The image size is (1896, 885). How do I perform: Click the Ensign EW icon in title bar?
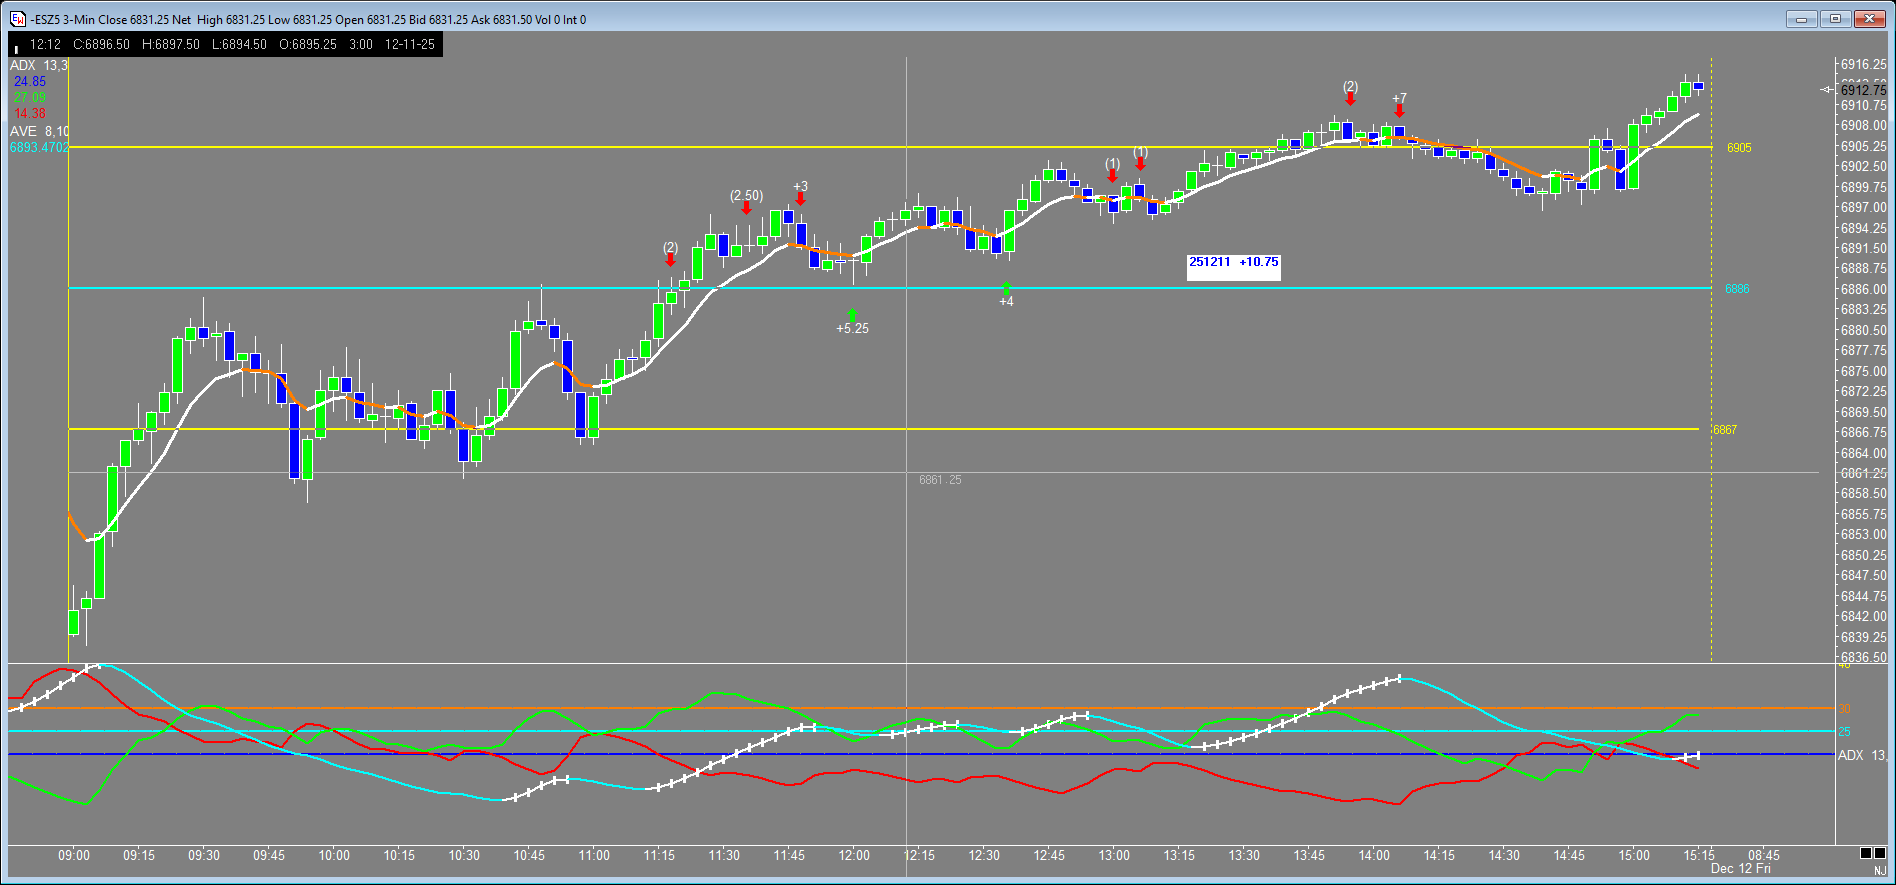[17, 19]
